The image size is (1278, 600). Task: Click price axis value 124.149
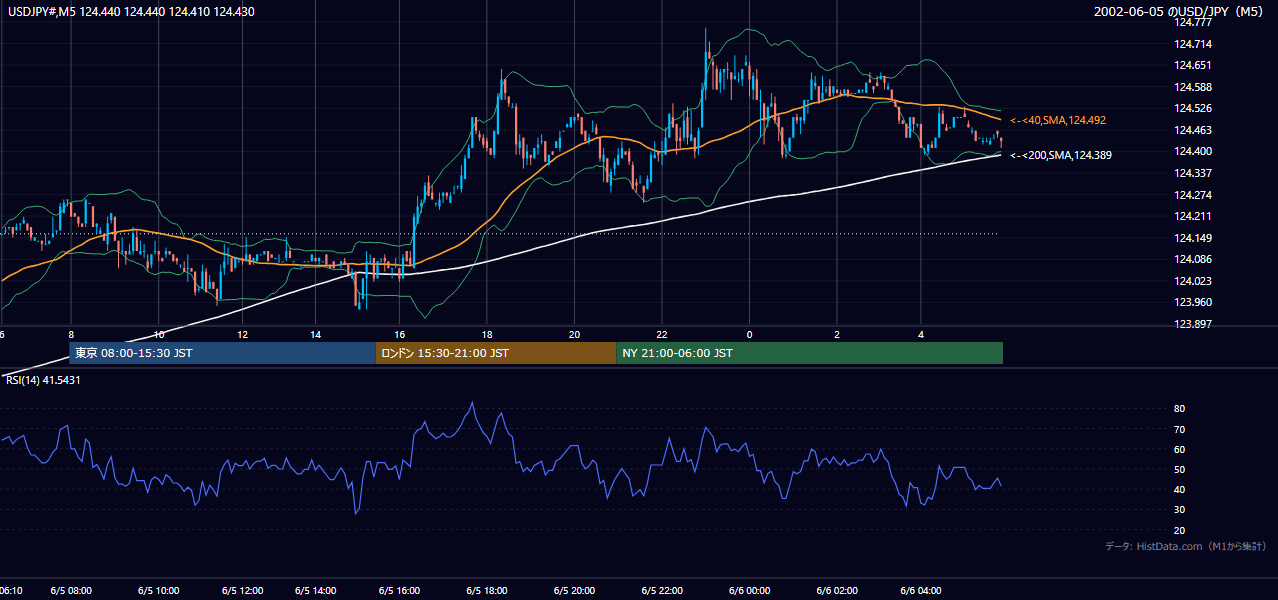[x=1194, y=238]
